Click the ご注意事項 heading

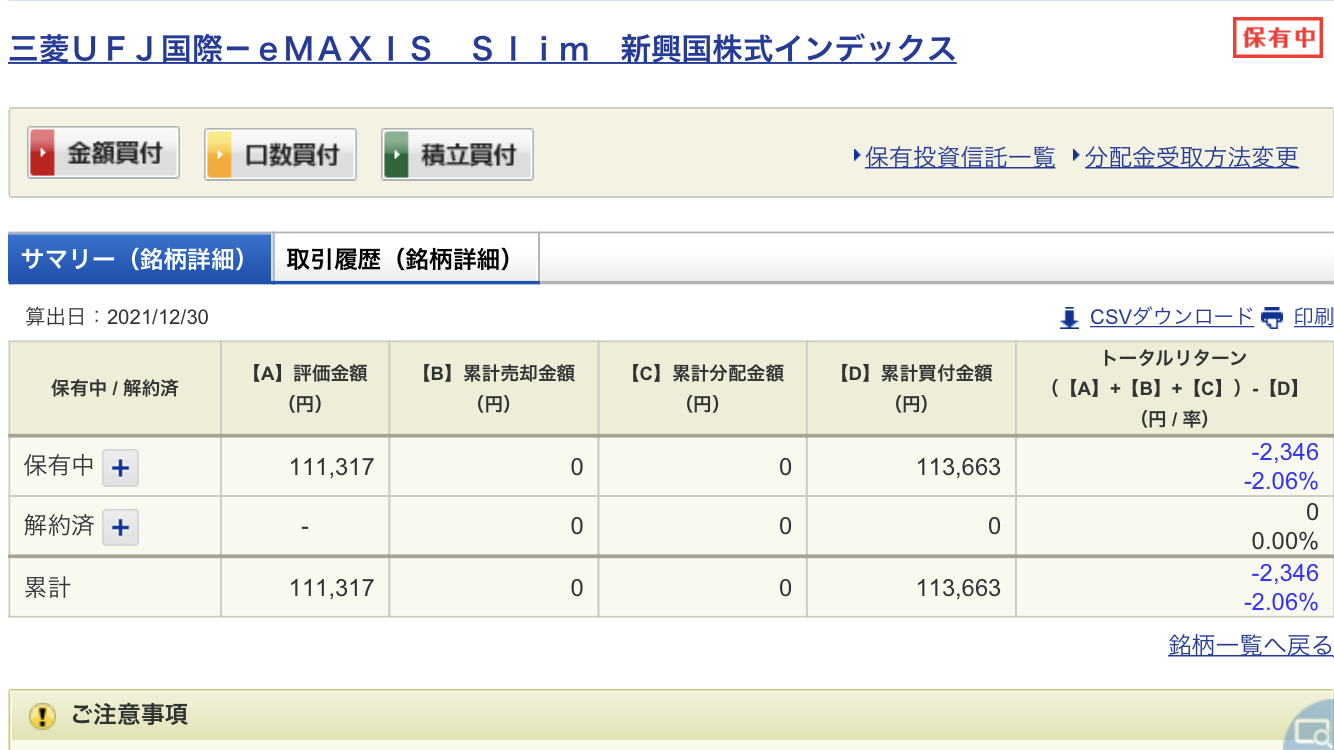click(129, 715)
